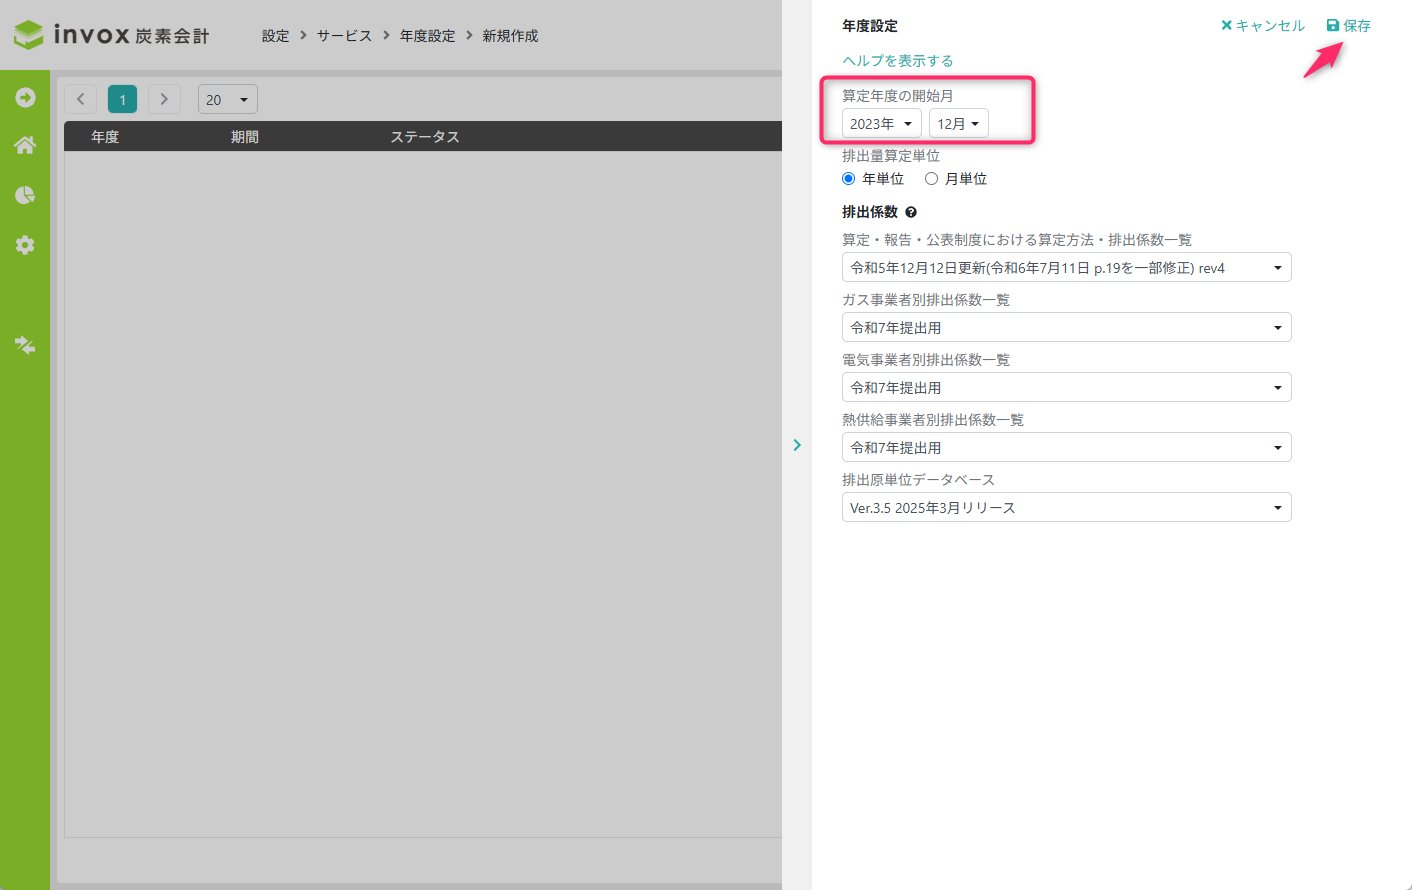The height and width of the screenshot is (890, 1412).
Task: Click the invox 炭素会計 logo
Action: (111, 35)
